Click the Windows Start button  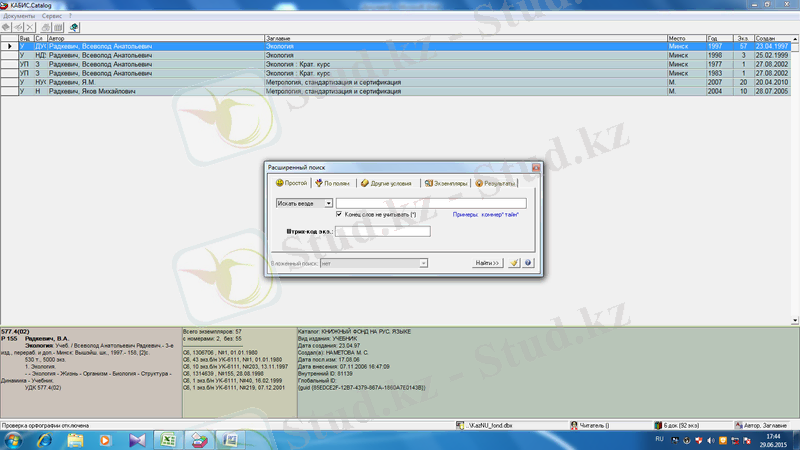point(14,440)
